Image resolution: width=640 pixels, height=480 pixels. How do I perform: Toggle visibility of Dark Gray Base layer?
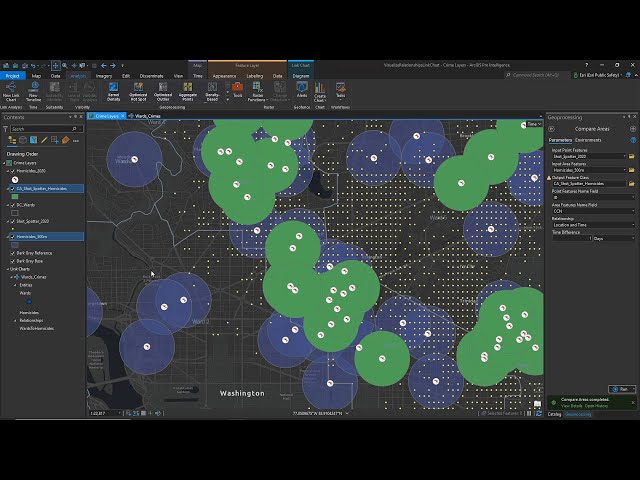coord(13,261)
